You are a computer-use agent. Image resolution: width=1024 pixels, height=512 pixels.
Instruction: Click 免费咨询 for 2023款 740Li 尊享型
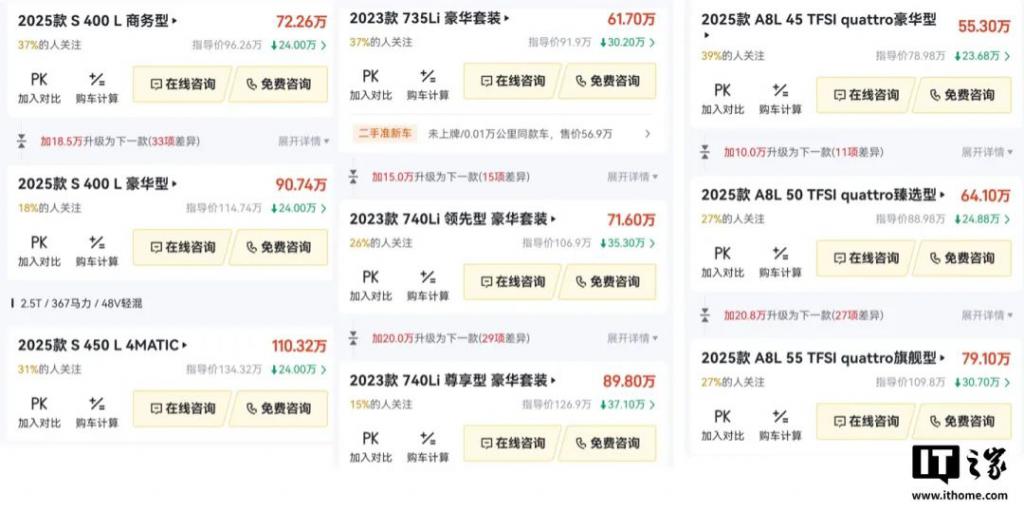(608, 443)
